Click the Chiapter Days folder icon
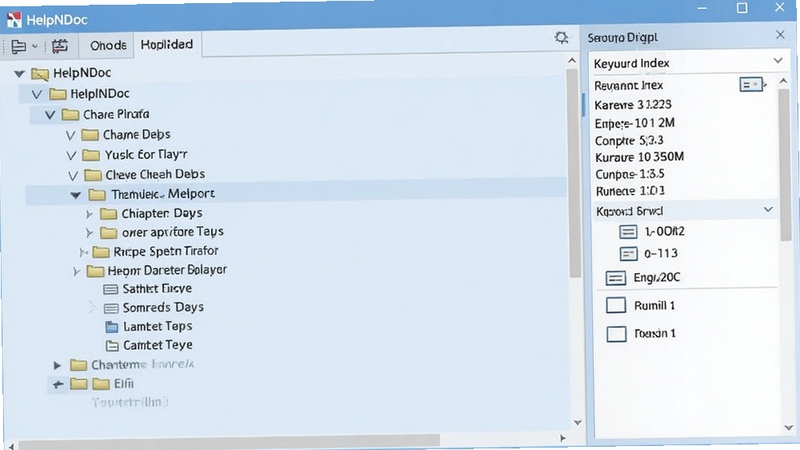 tap(108, 213)
